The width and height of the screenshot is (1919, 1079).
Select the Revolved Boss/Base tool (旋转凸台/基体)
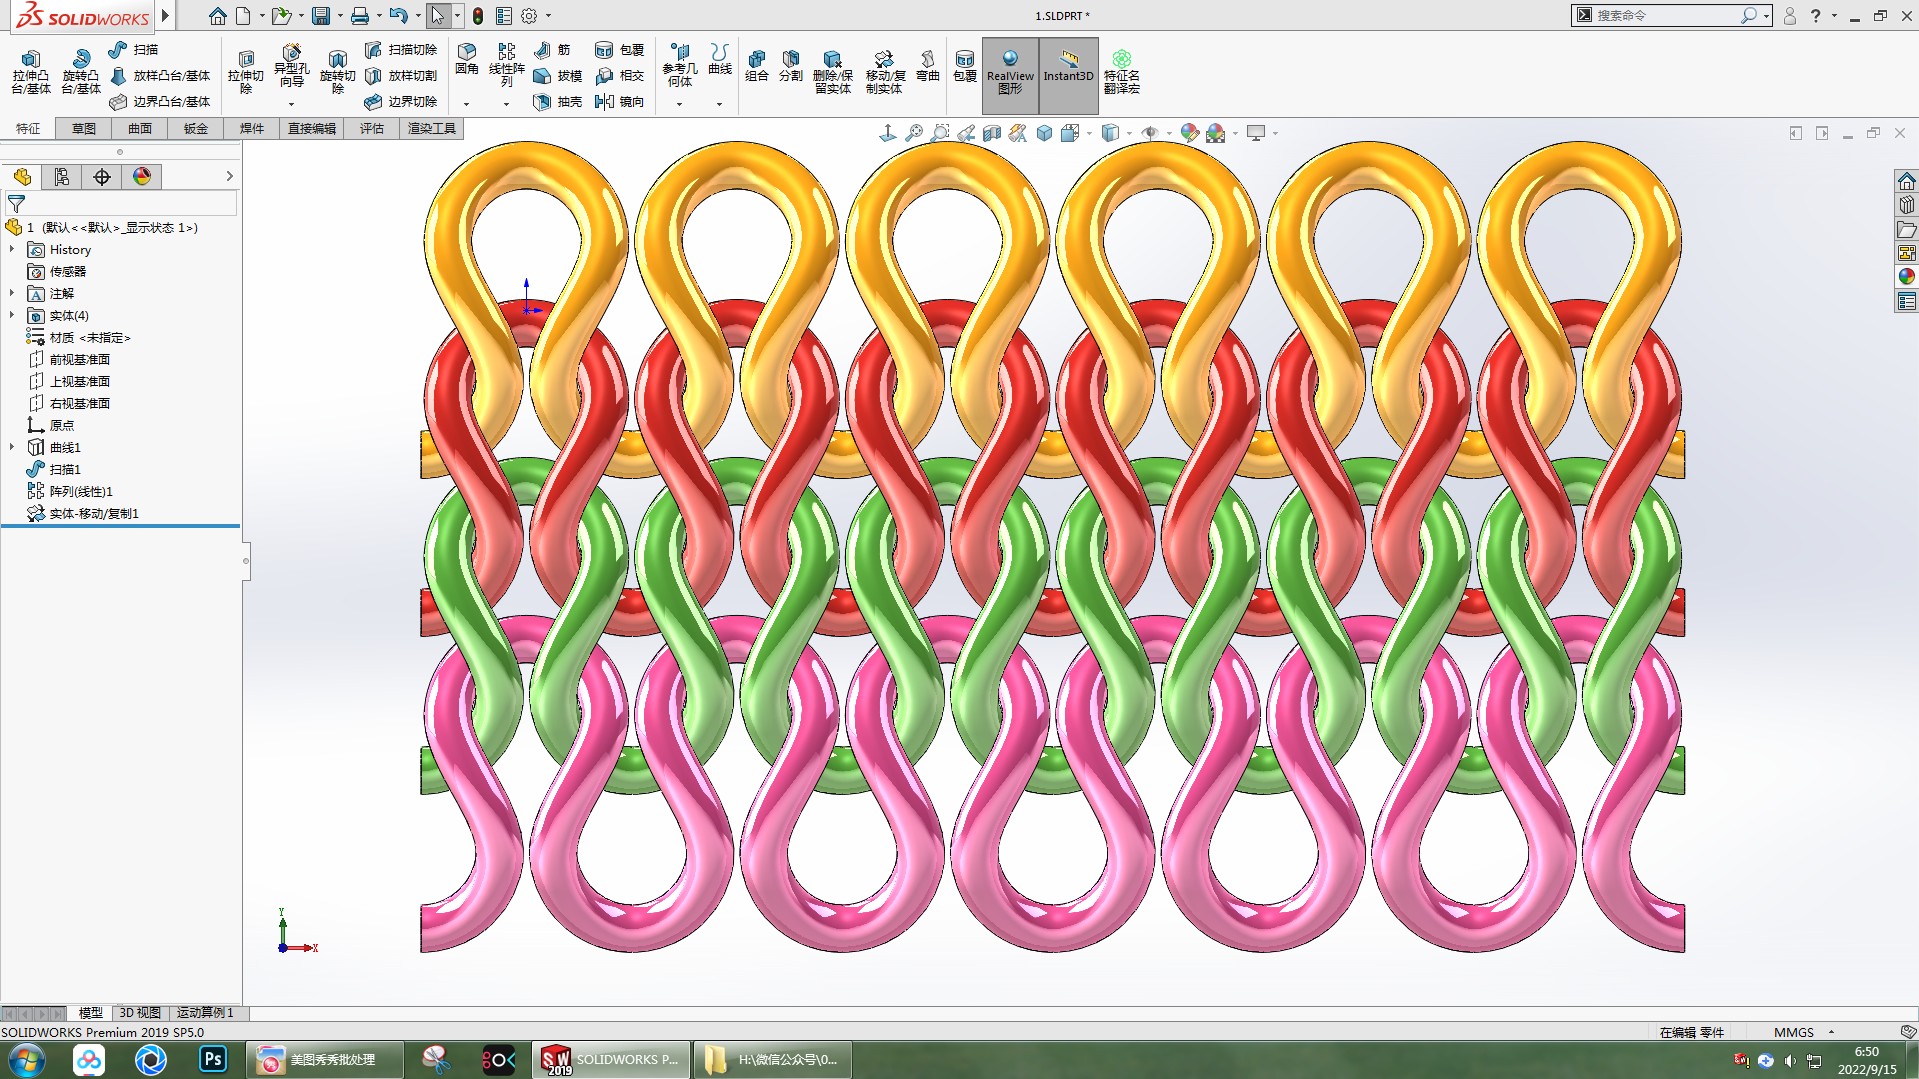81,72
